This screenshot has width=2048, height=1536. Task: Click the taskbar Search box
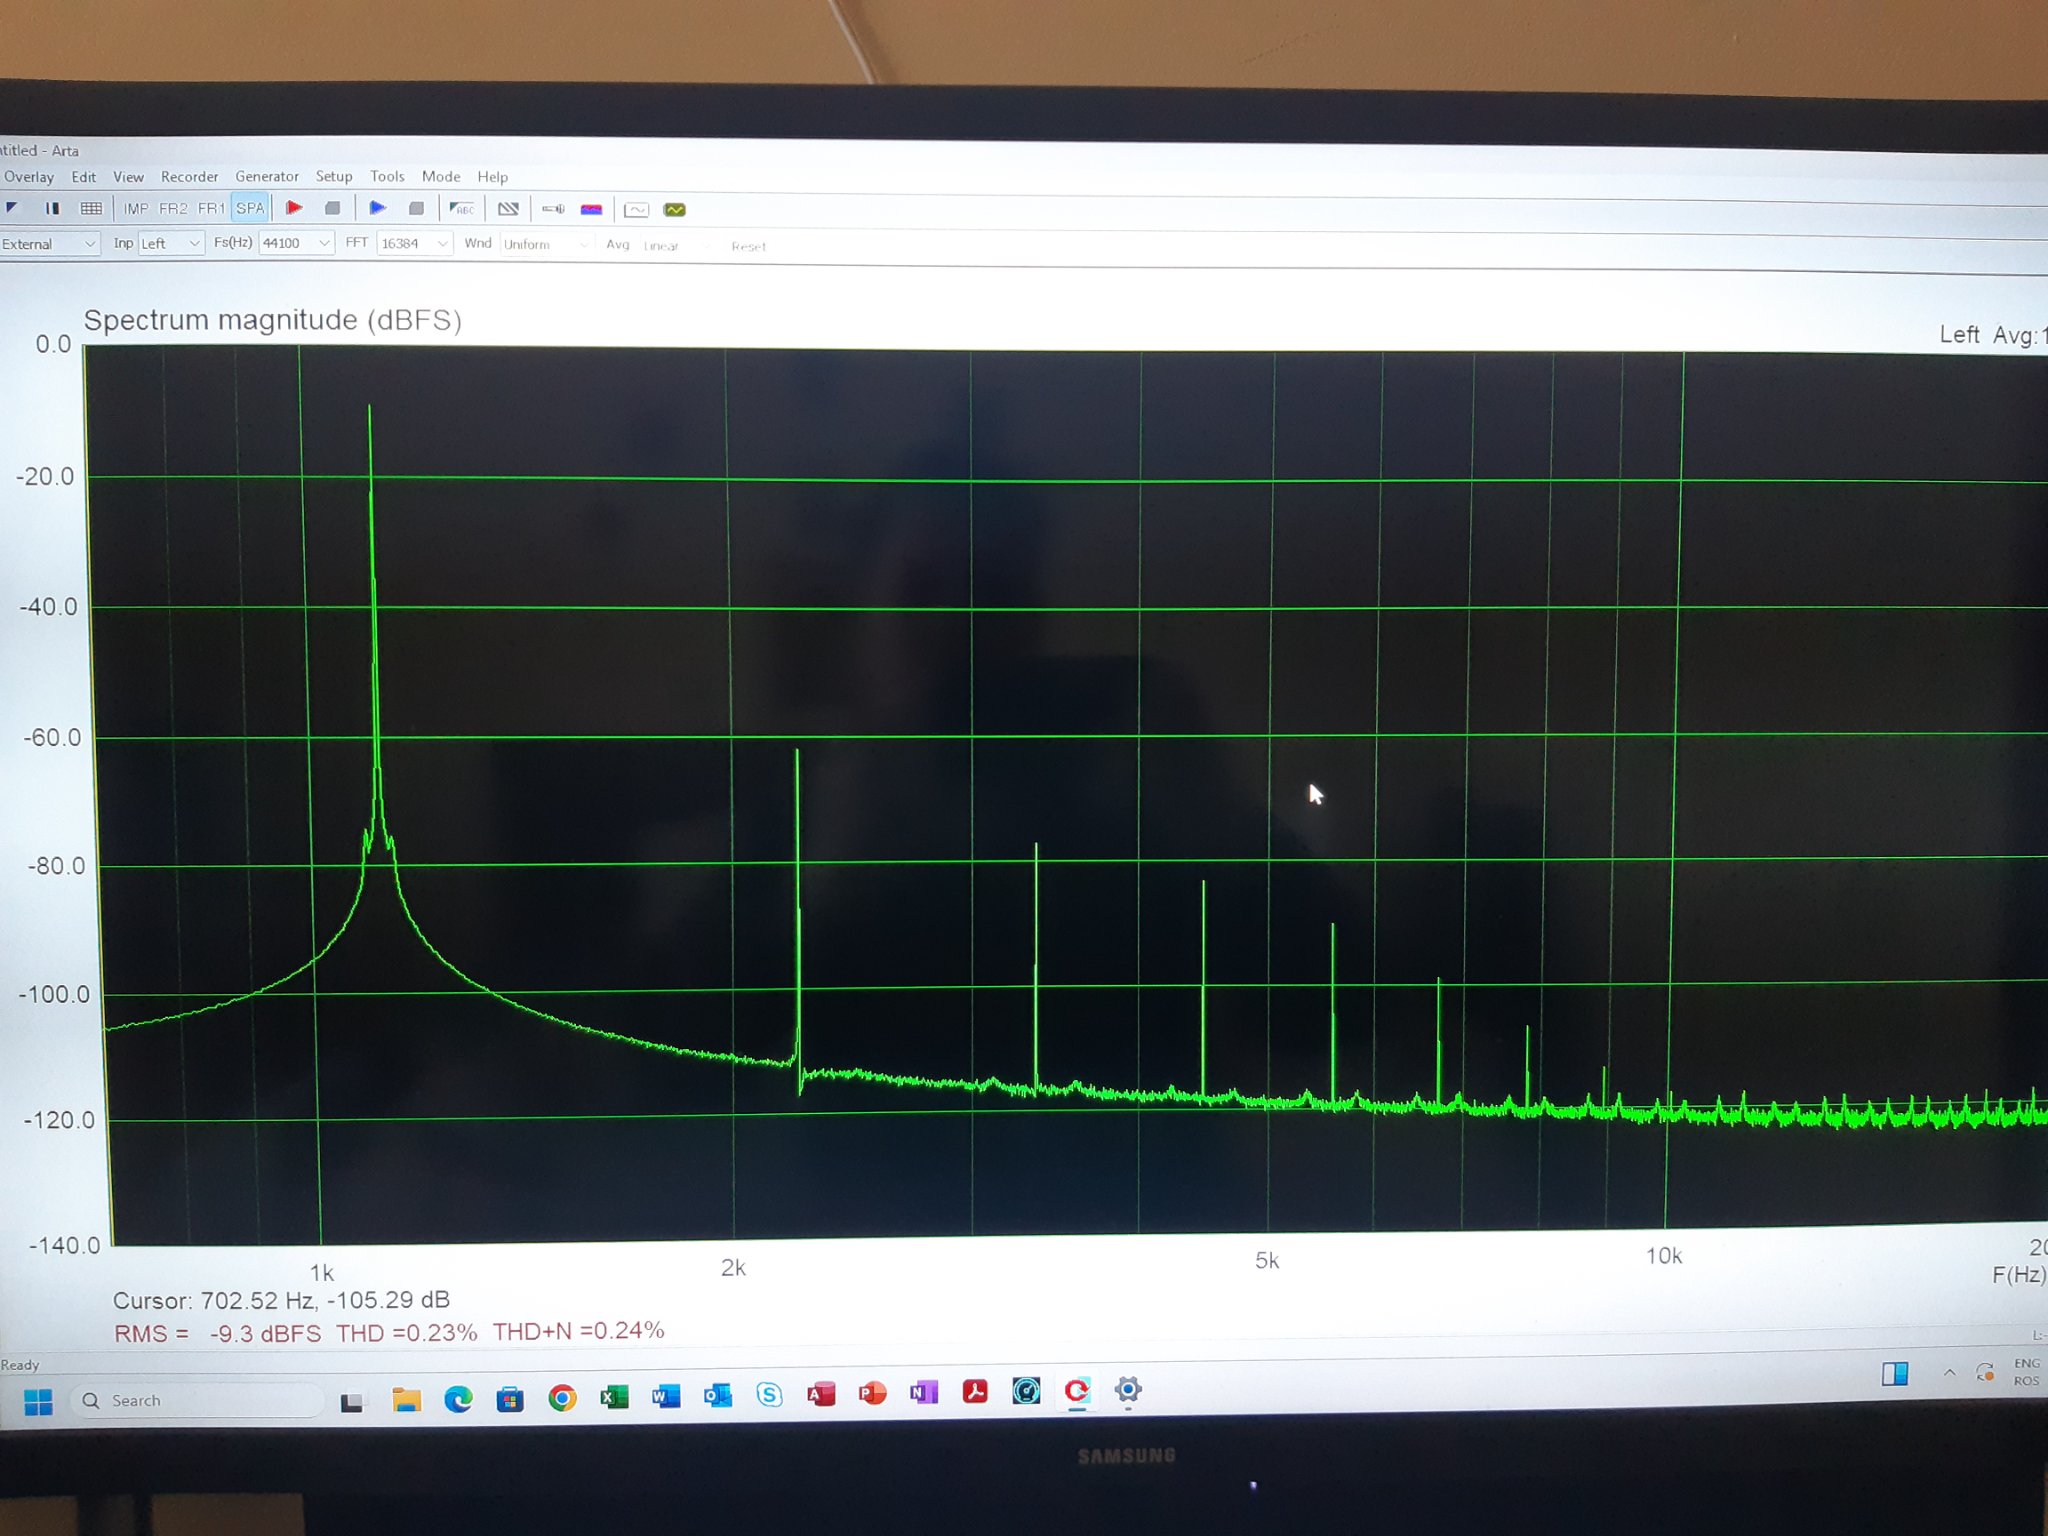[x=198, y=1400]
